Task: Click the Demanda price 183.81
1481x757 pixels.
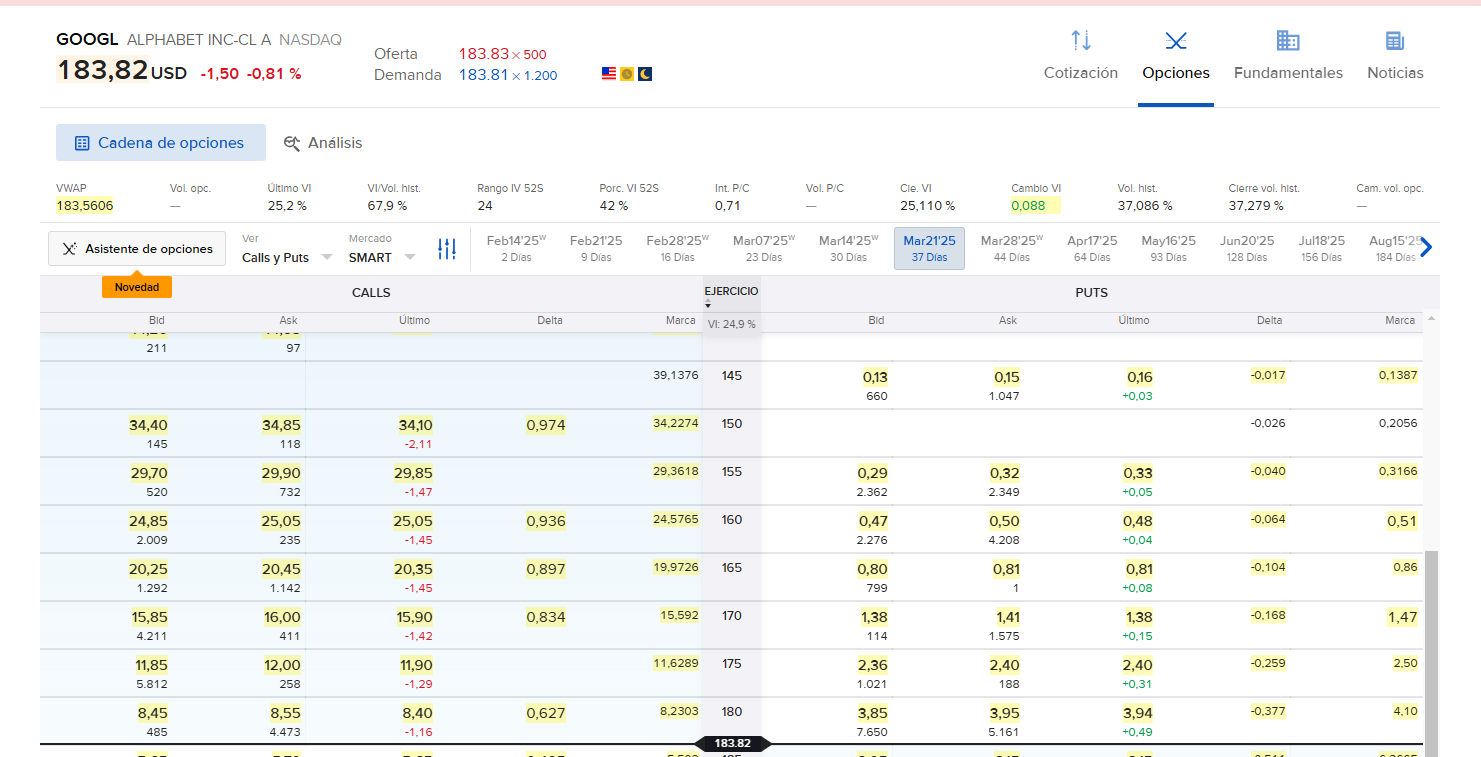Action: (484, 75)
